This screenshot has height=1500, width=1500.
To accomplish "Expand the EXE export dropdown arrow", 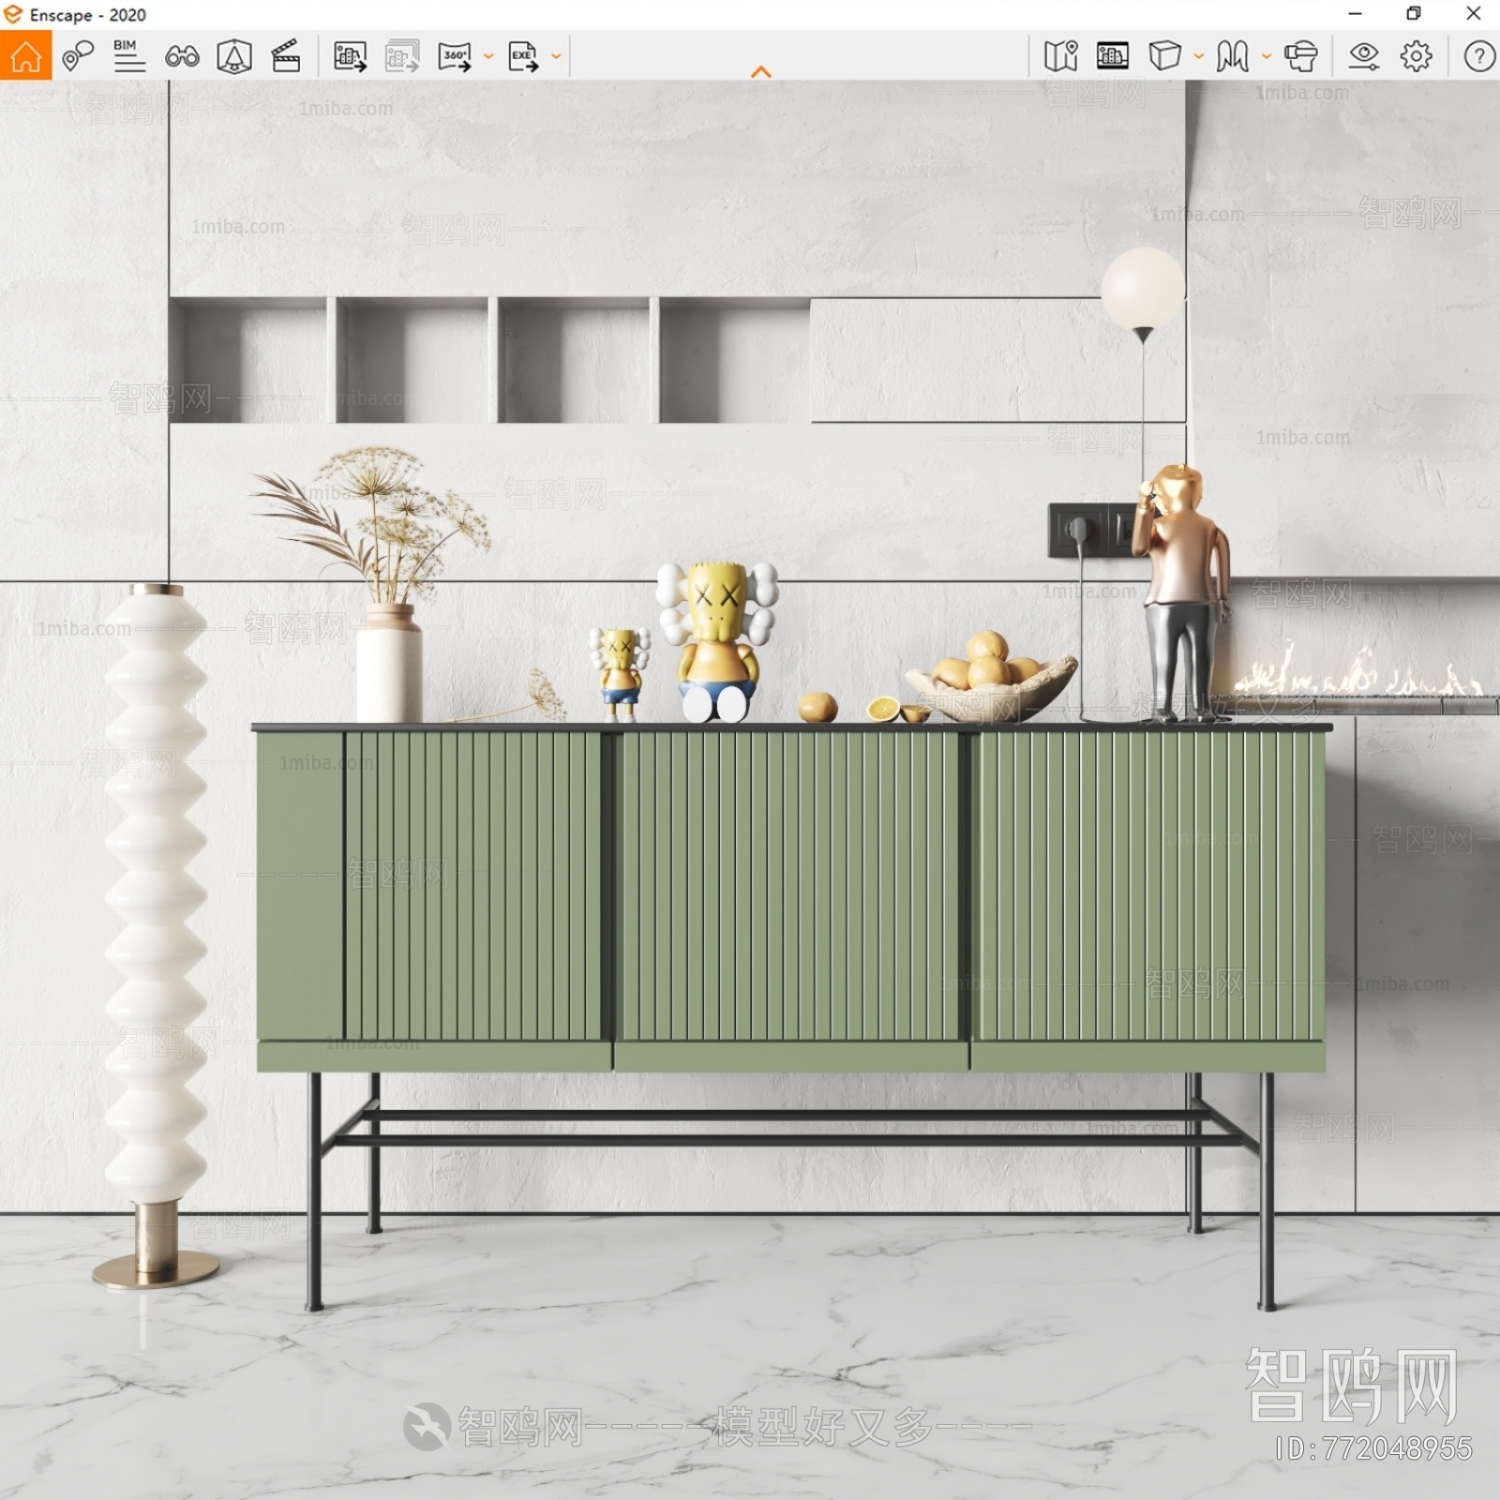I will 556,56.
